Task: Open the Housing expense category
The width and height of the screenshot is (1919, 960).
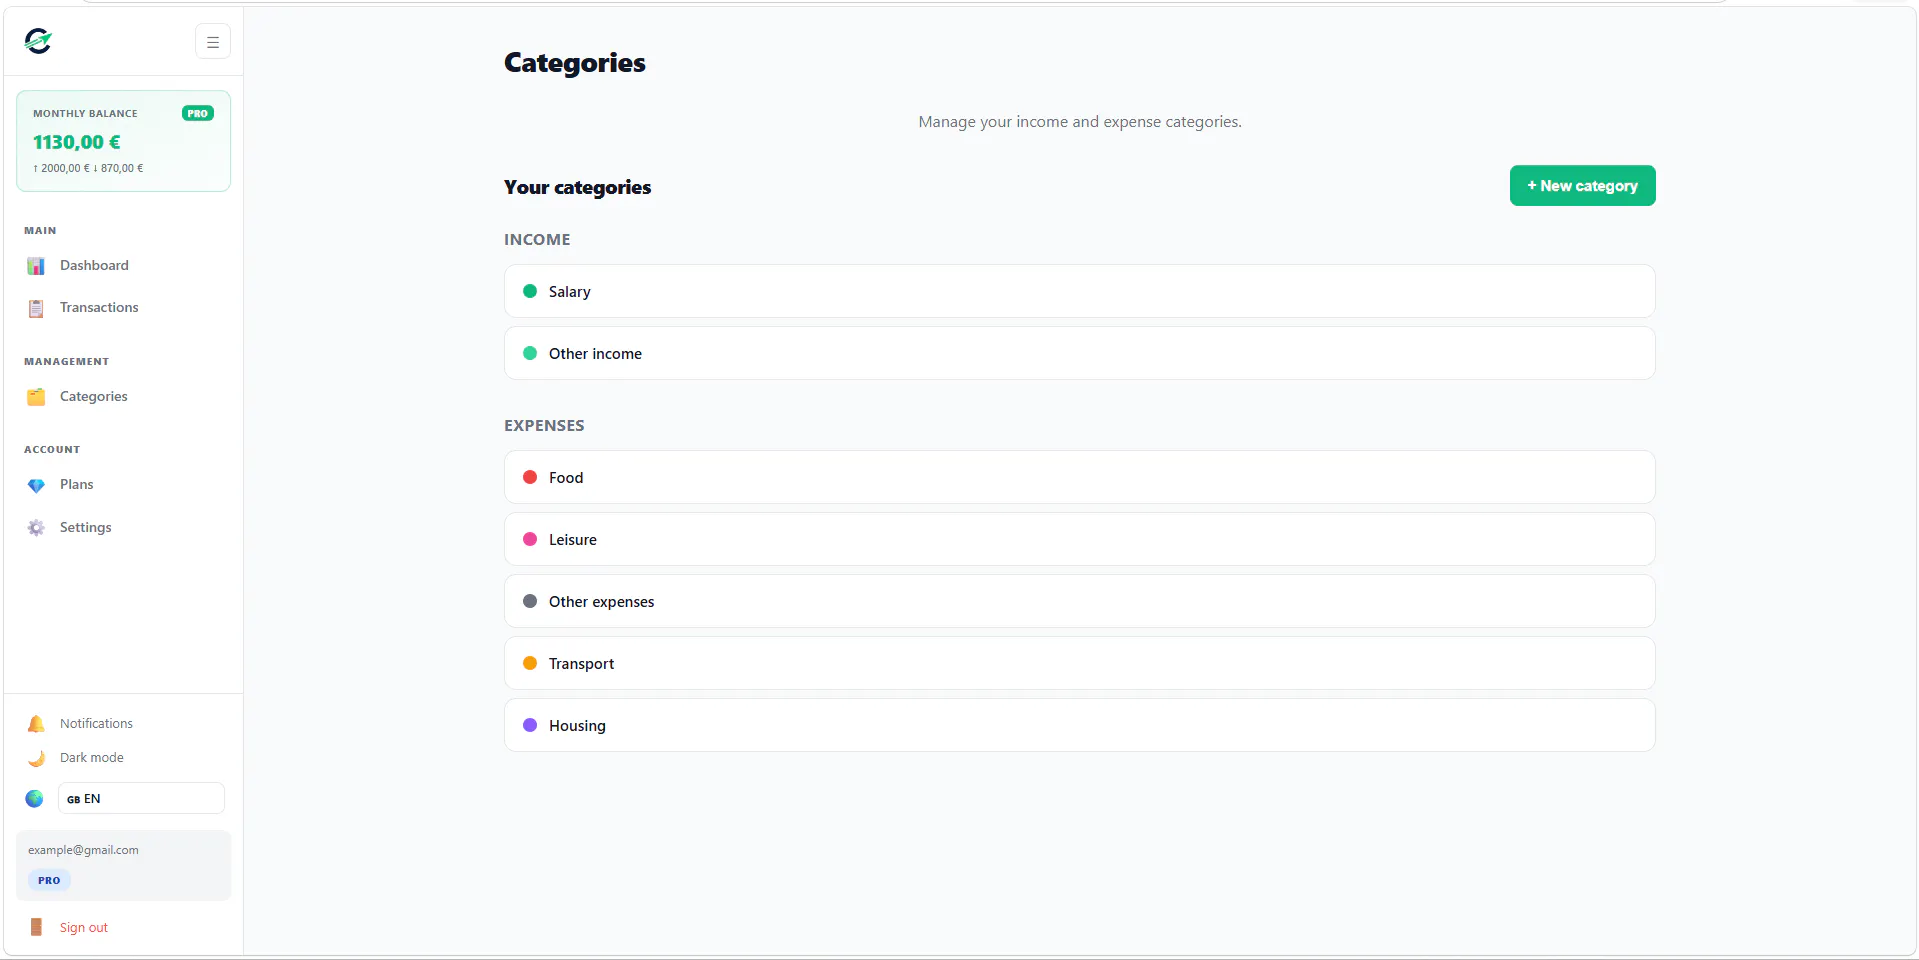Action: 1079,726
